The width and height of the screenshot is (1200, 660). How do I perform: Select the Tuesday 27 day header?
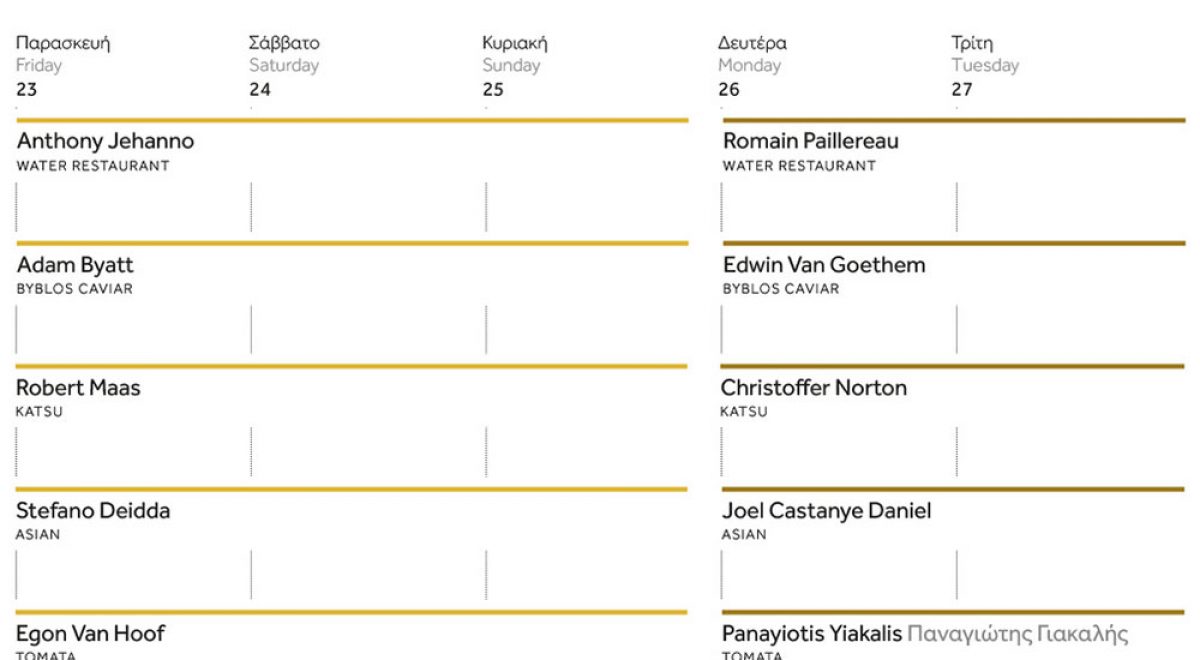tap(984, 66)
